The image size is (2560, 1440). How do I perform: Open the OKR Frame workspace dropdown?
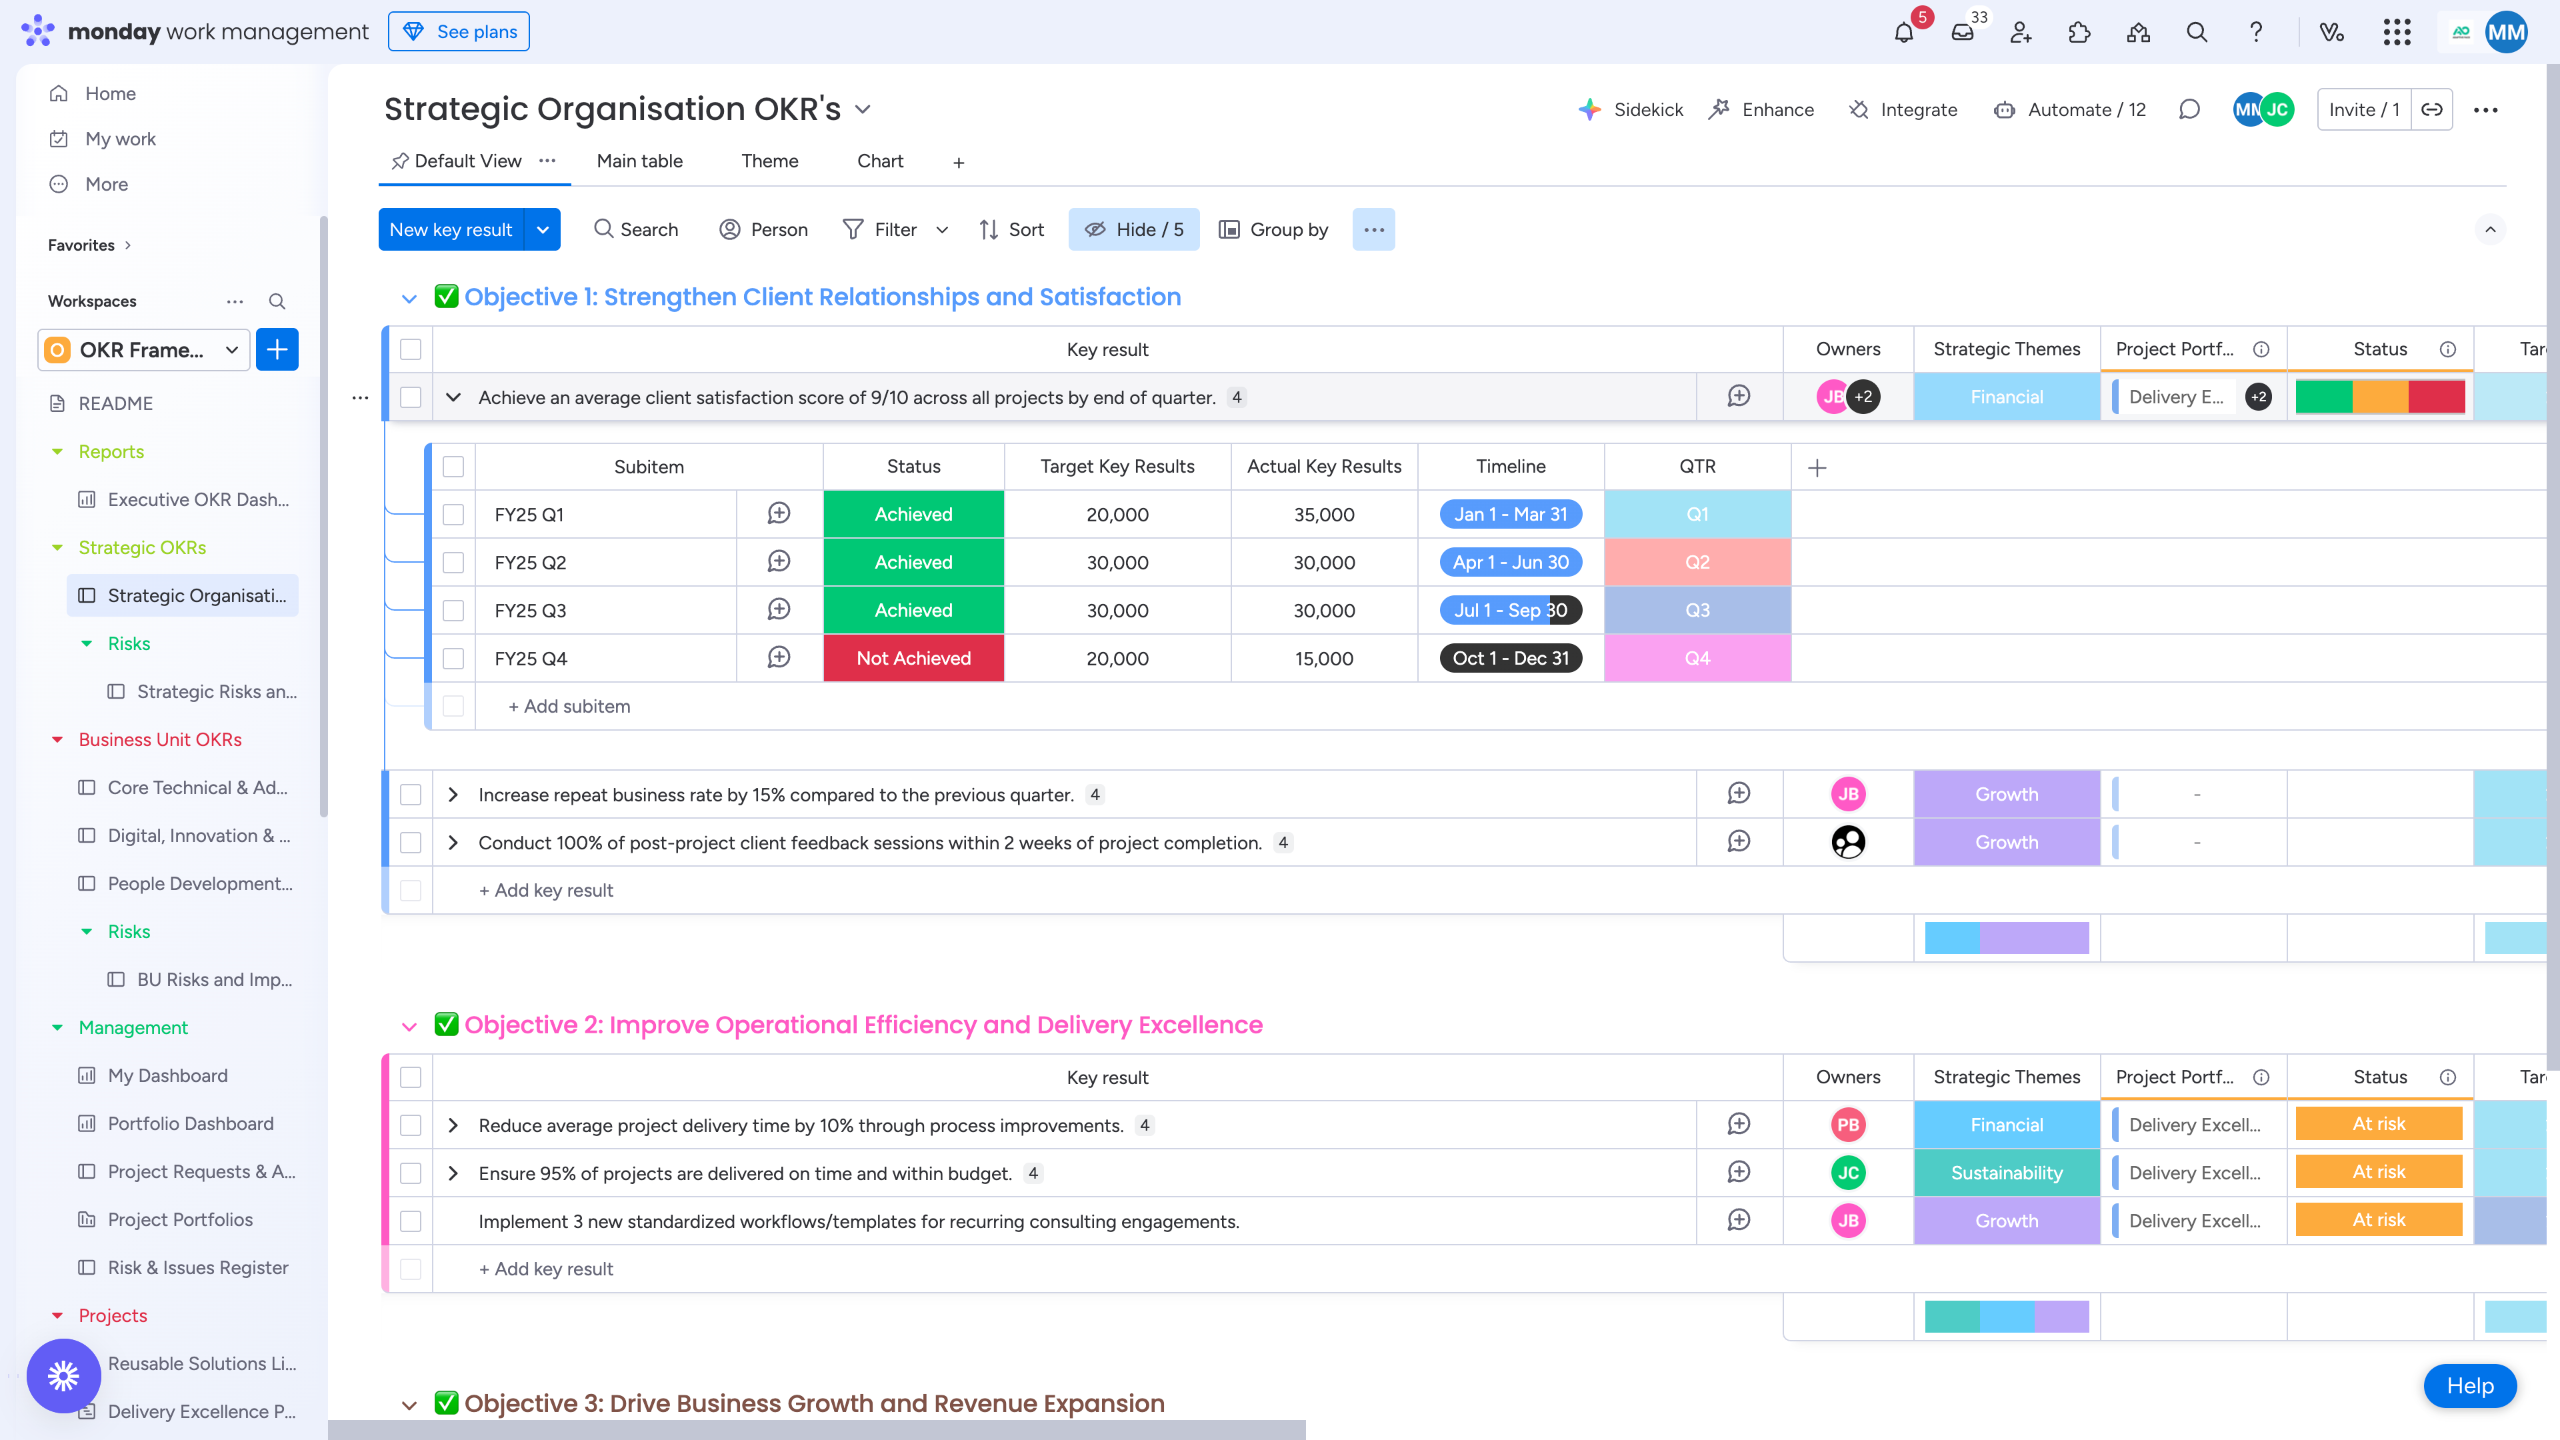[144, 350]
